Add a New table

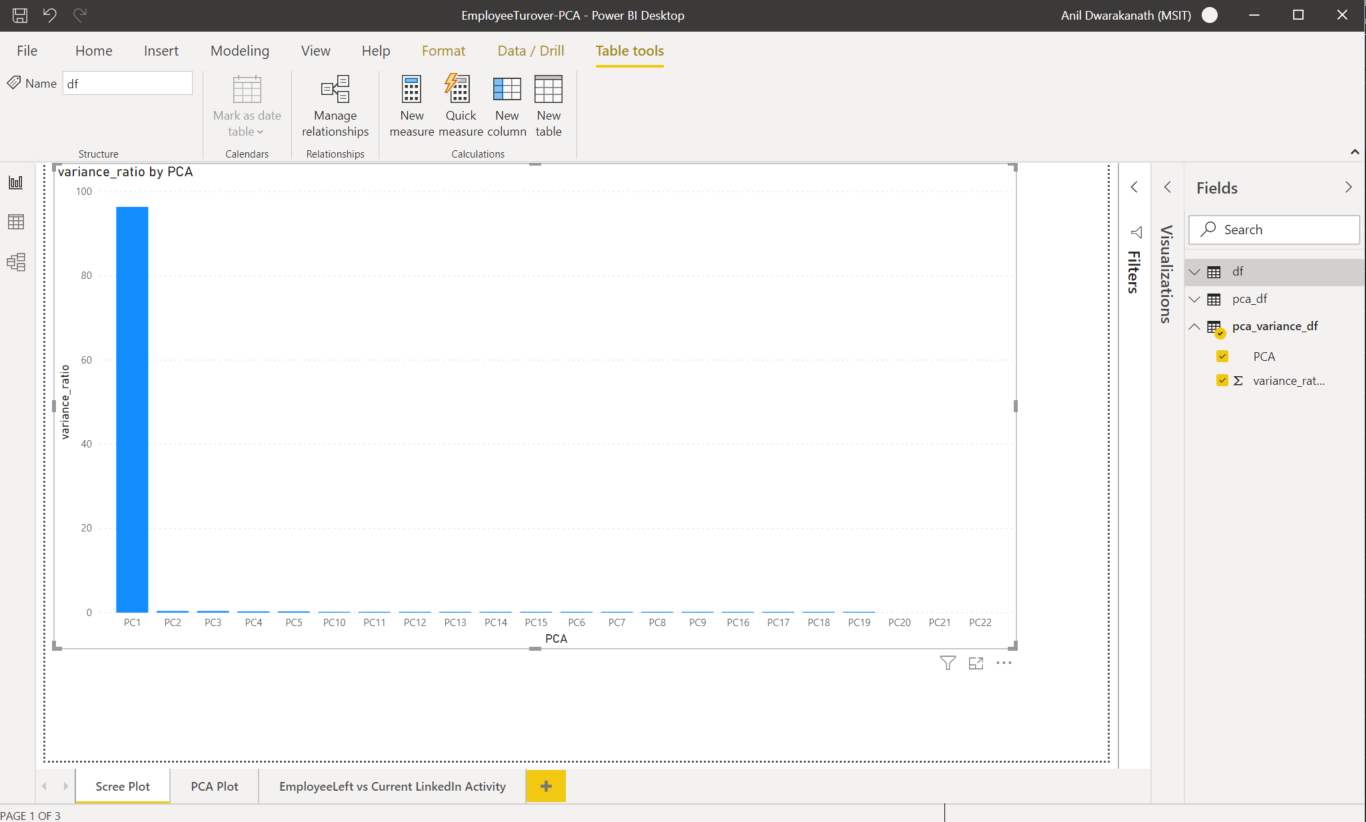(x=548, y=106)
